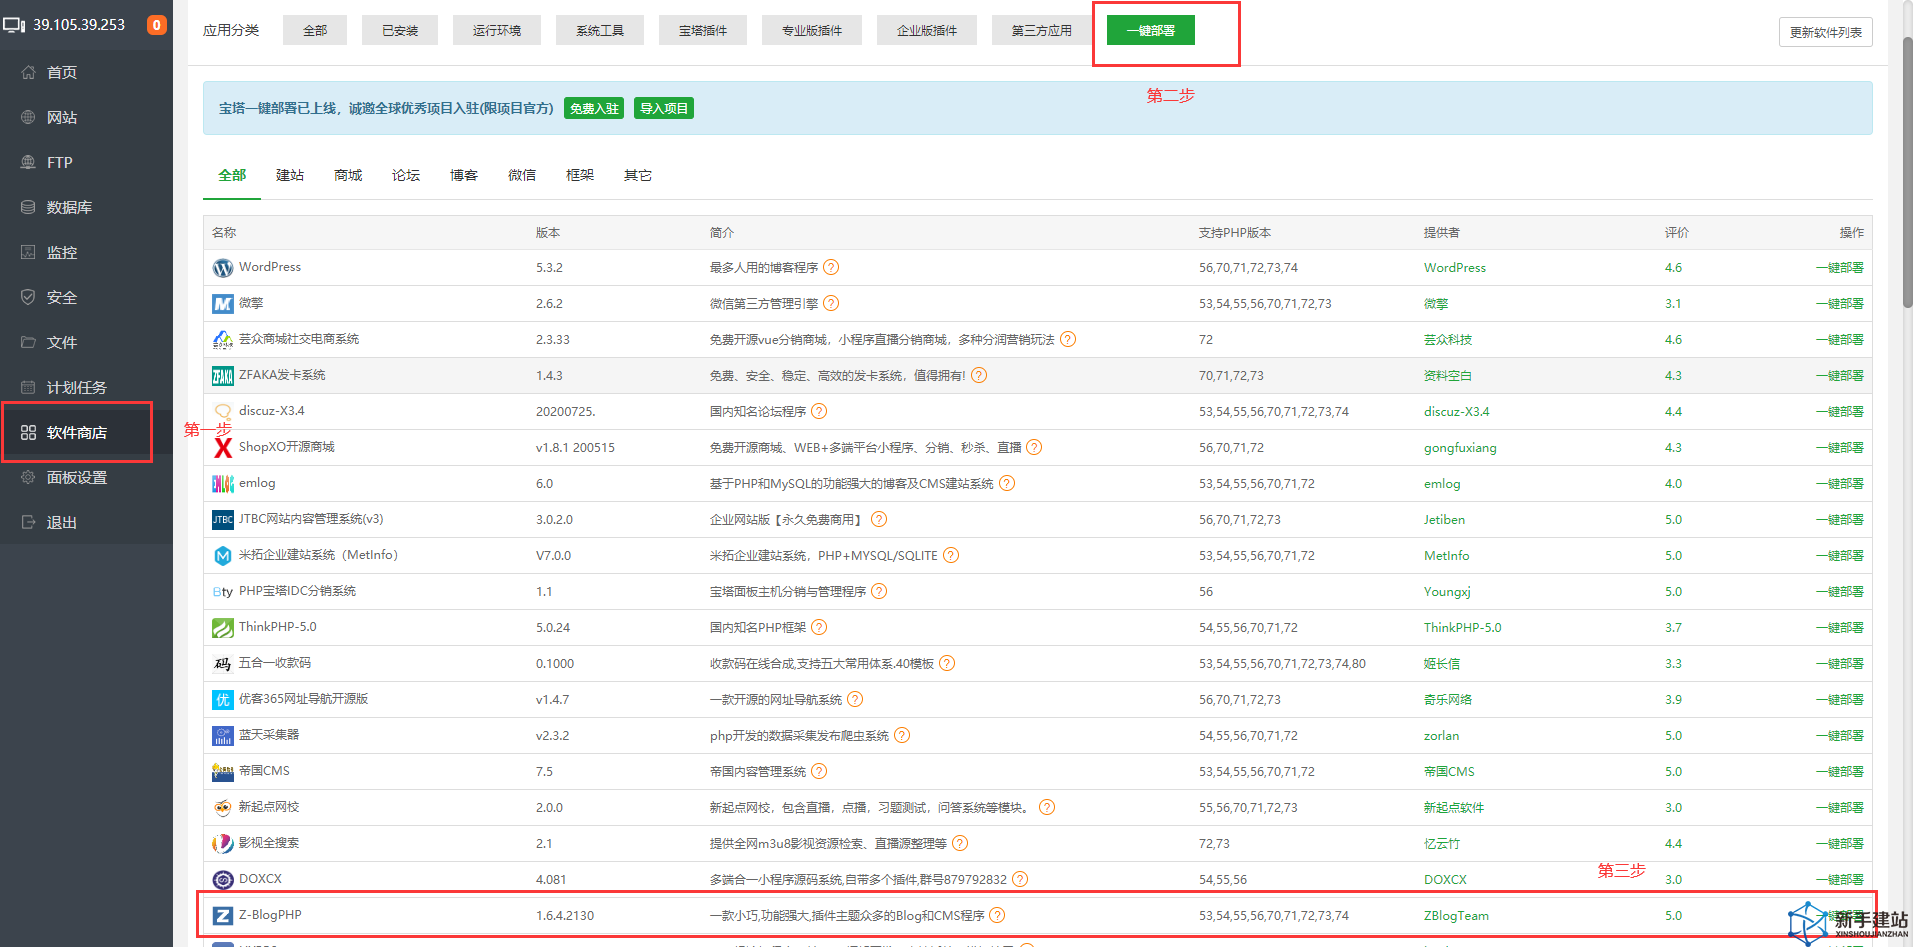Click the page vertical scrollbar
Screen dimensions: 1913x947
pyautogui.click(x=1907, y=170)
